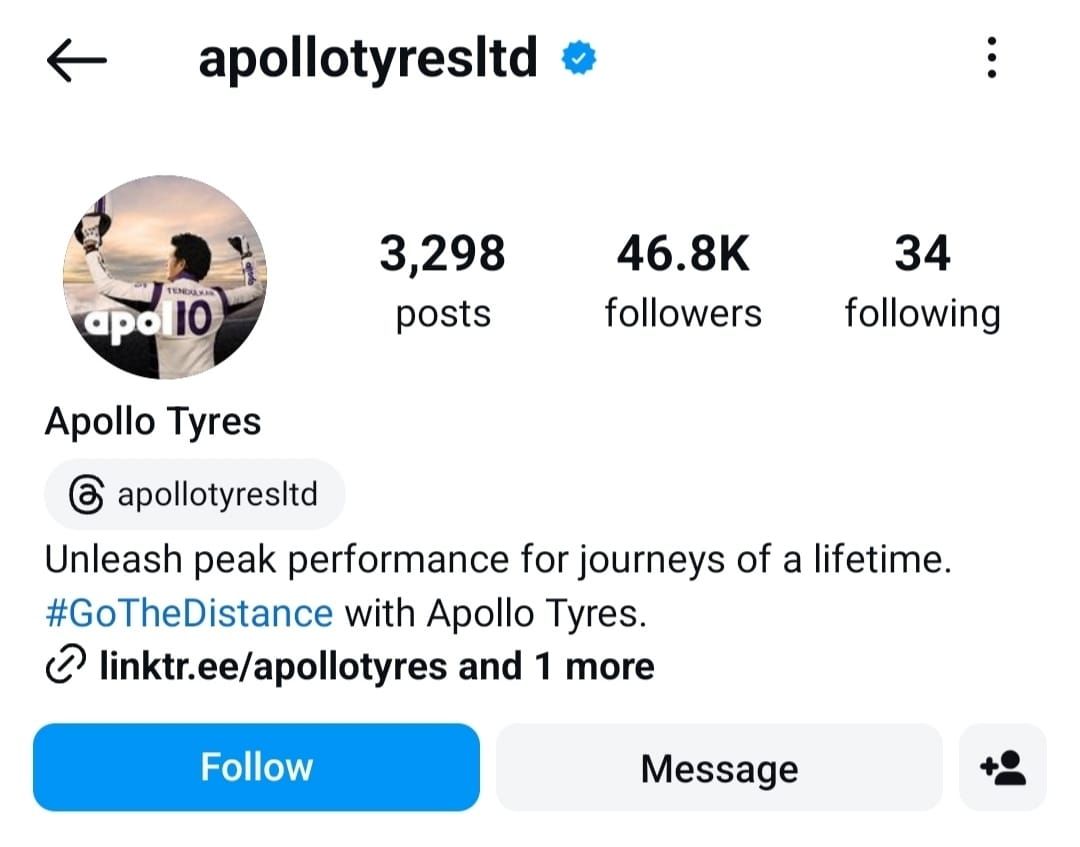Open the linktr.ee/apollotyres link
Viewport: 1080px width, 847px height.
pyautogui.click(x=270, y=665)
